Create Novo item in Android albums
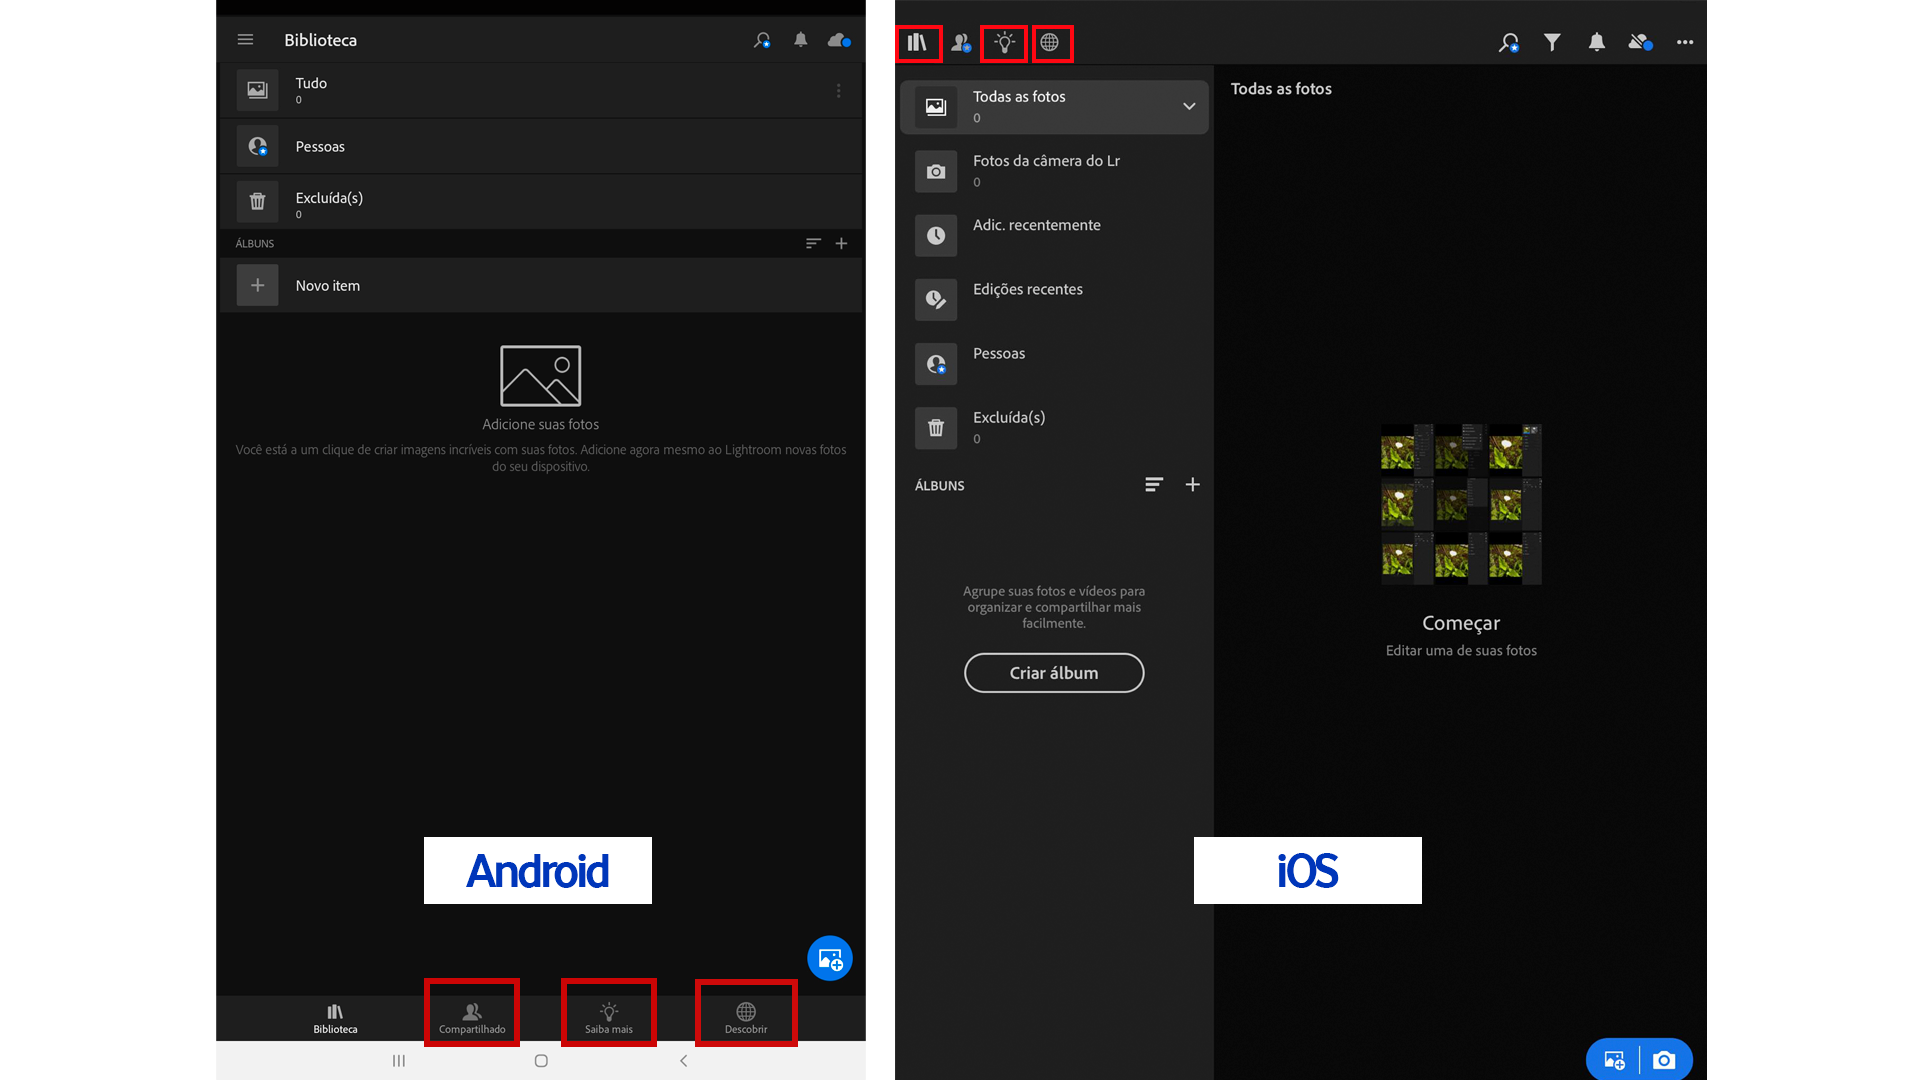Viewport: 1920px width, 1080px height. [x=540, y=286]
